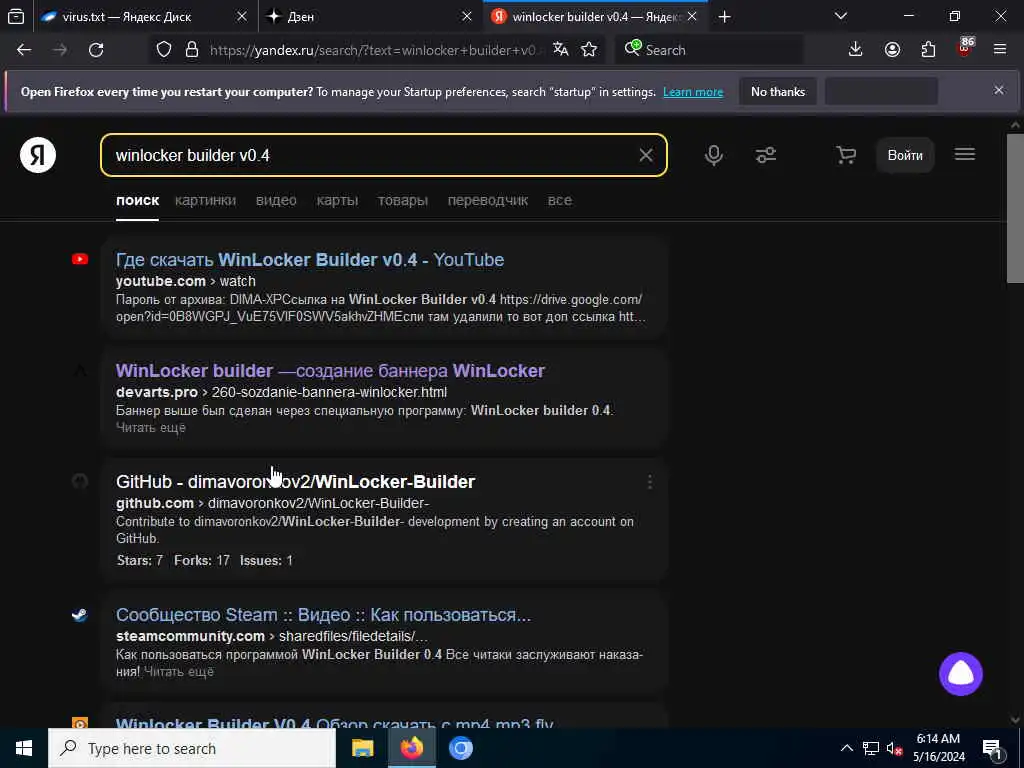1024x768 pixels.
Task: Open Yandex search filter settings icon
Action: coord(765,155)
